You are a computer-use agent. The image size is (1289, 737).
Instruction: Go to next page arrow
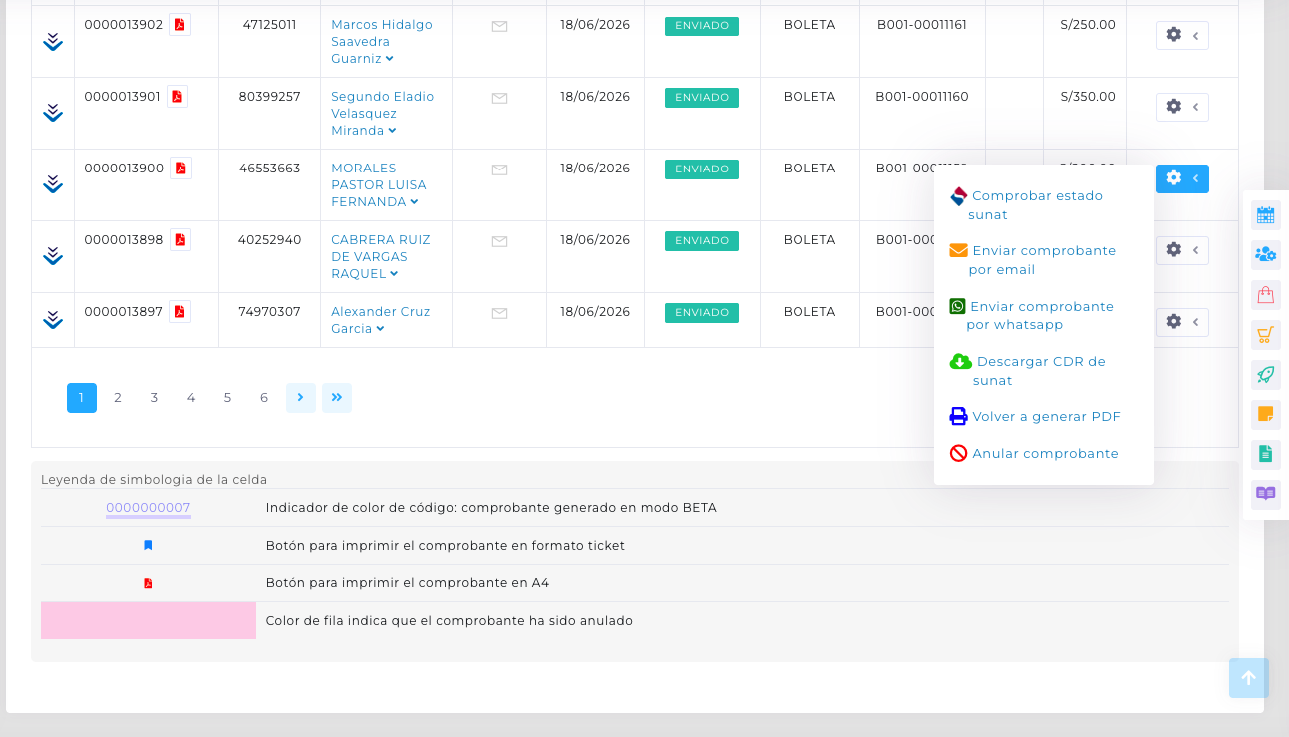pos(301,398)
